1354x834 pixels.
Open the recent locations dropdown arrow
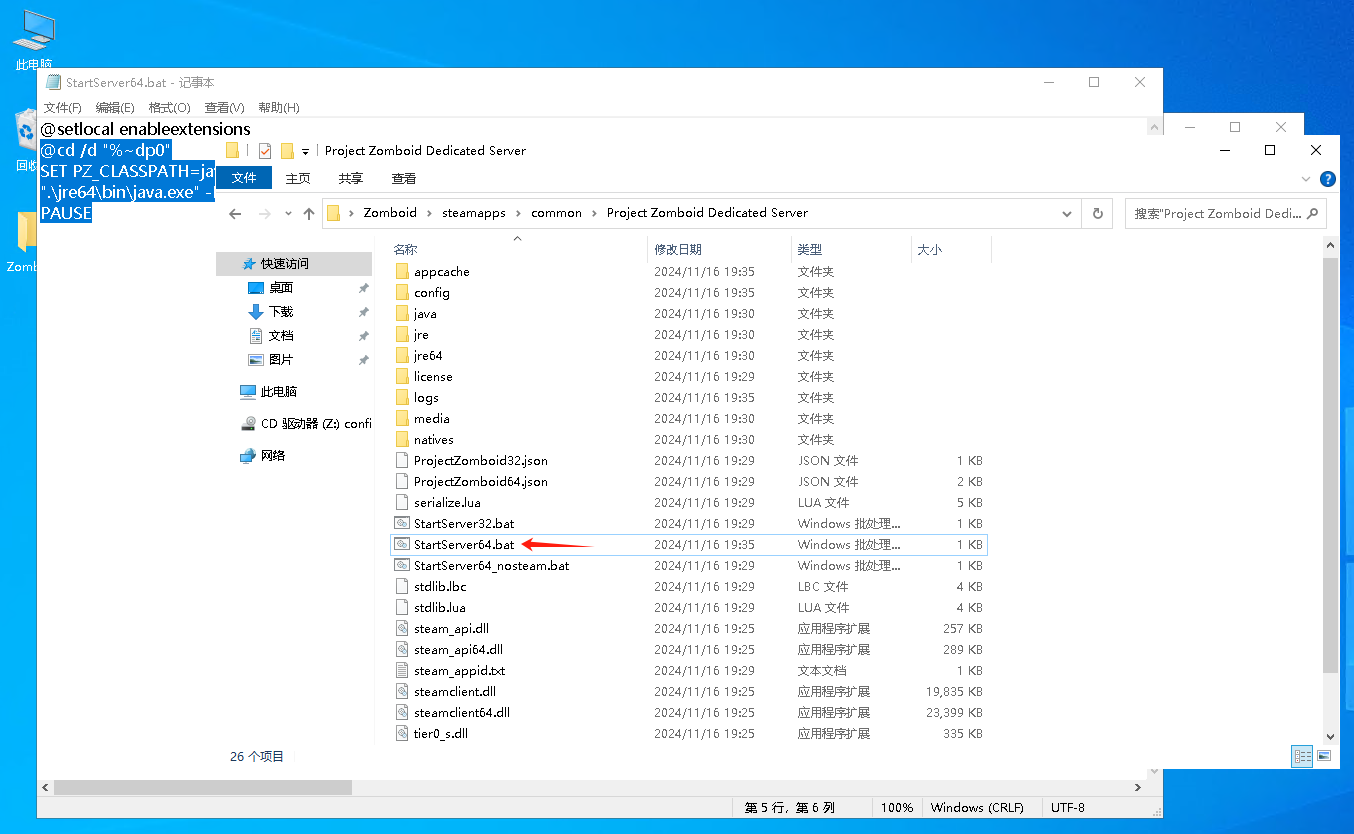(x=288, y=214)
